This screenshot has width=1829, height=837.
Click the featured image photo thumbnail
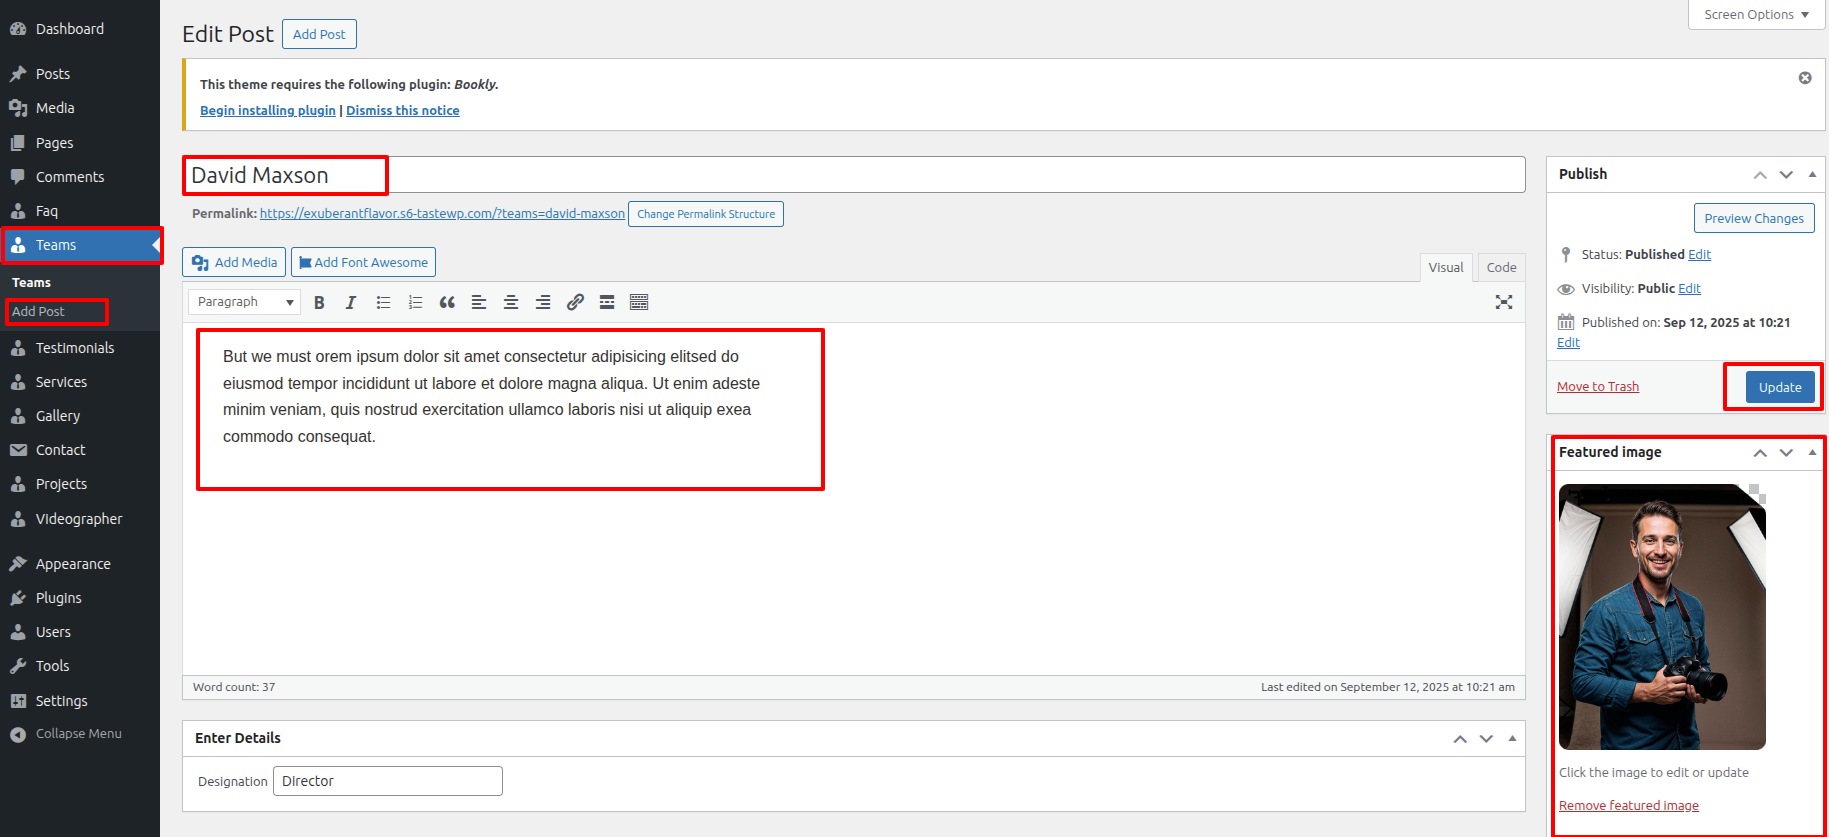point(1662,617)
